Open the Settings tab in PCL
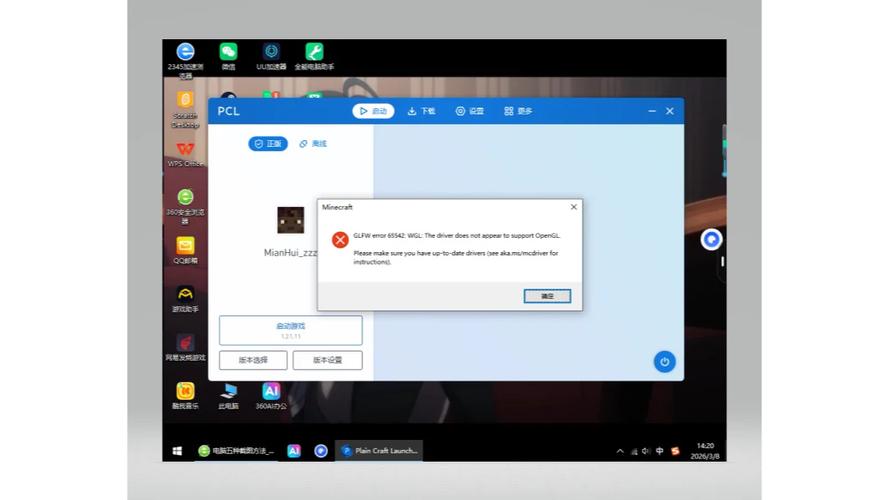Viewport: 889px width, 500px height. [469, 111]
